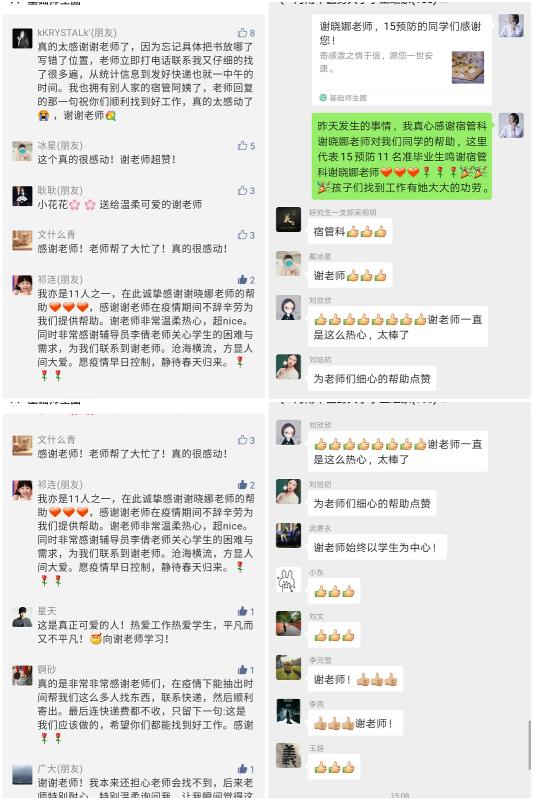533x800 pixels.
Task: Open 冰星's avatar in the comment list
Action: (x=22, y=152)
